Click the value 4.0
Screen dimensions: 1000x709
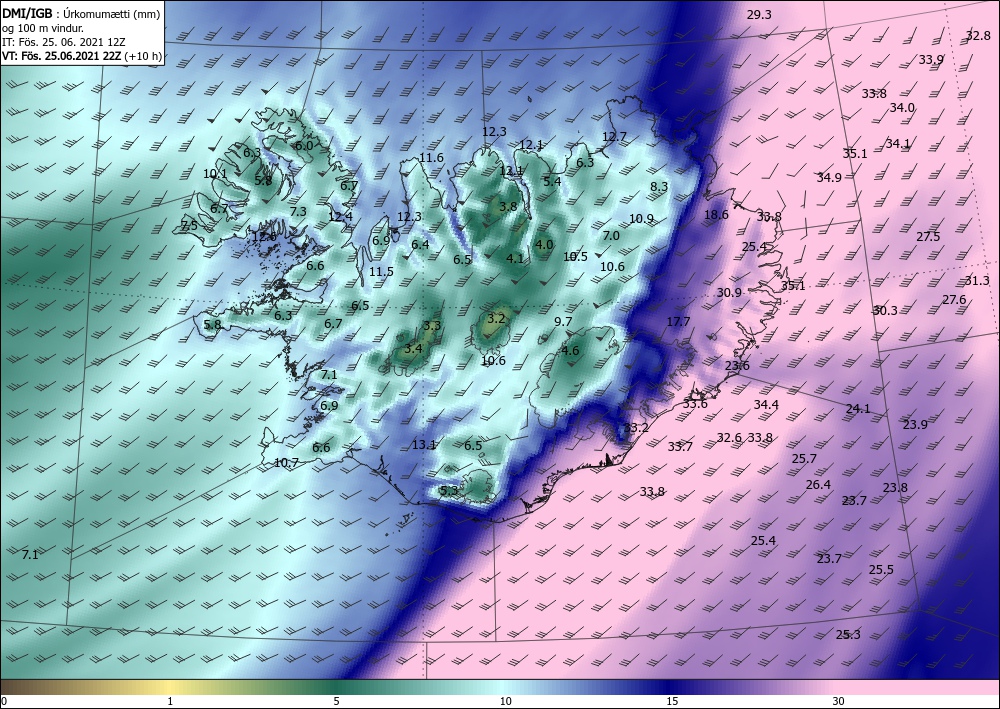click(544, 245)
